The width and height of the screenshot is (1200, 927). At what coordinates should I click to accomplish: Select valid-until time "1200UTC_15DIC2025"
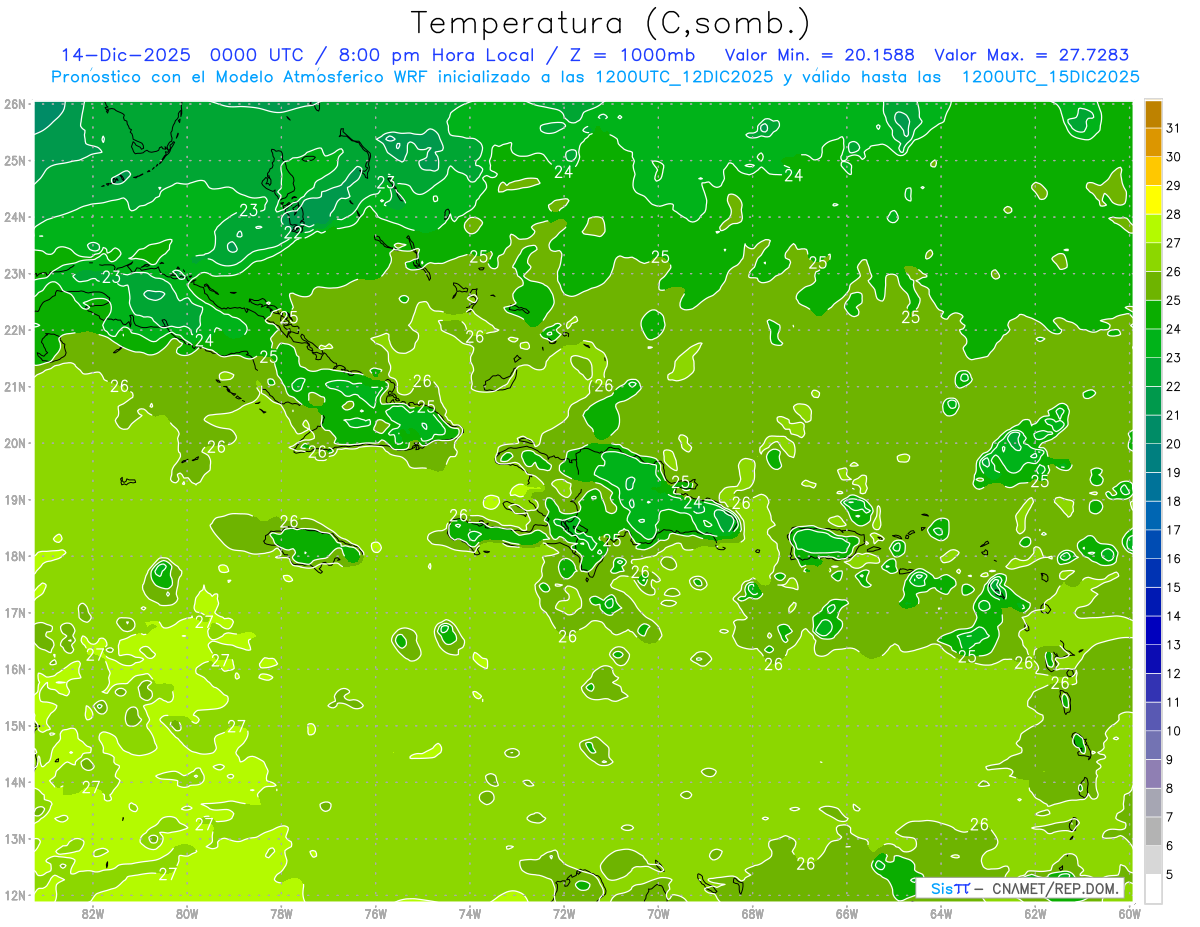click(x=1051, y=77)
